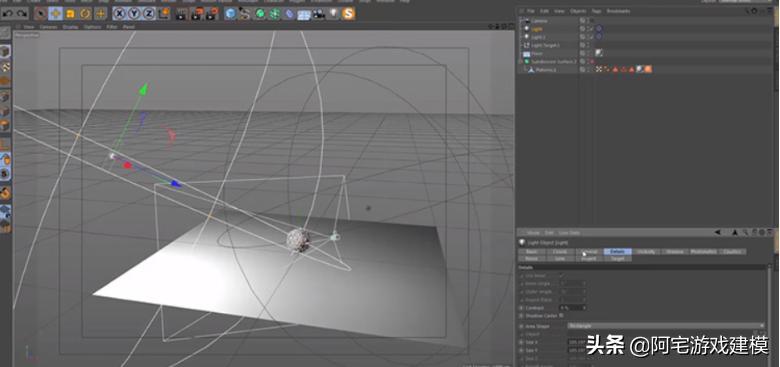Redo the last undone action
Image resolution: width=780 pixels, height=367 pixels.
coord(21,13)
